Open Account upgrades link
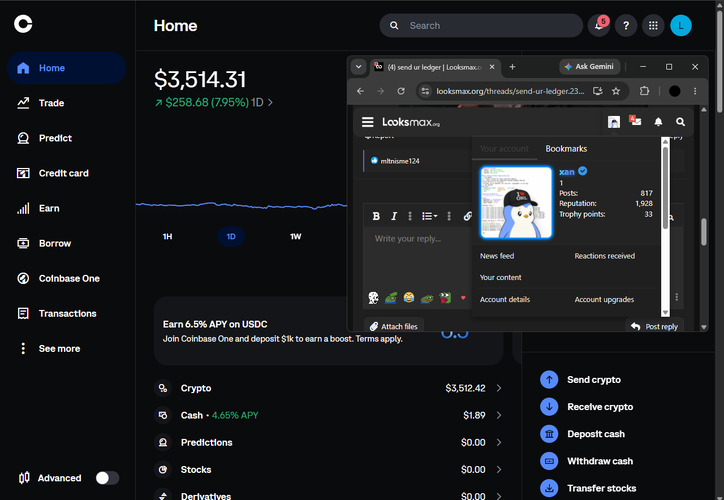Image resolution: width=724 pixels, height=500 pixels. [x=604, y=300]
